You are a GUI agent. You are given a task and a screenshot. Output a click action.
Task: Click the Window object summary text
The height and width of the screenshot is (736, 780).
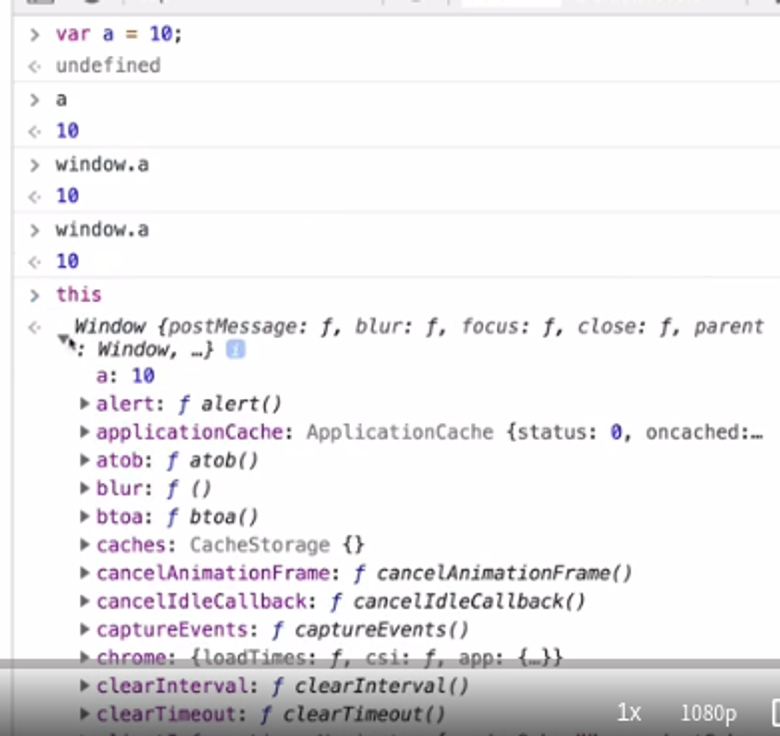coord(419,338)
